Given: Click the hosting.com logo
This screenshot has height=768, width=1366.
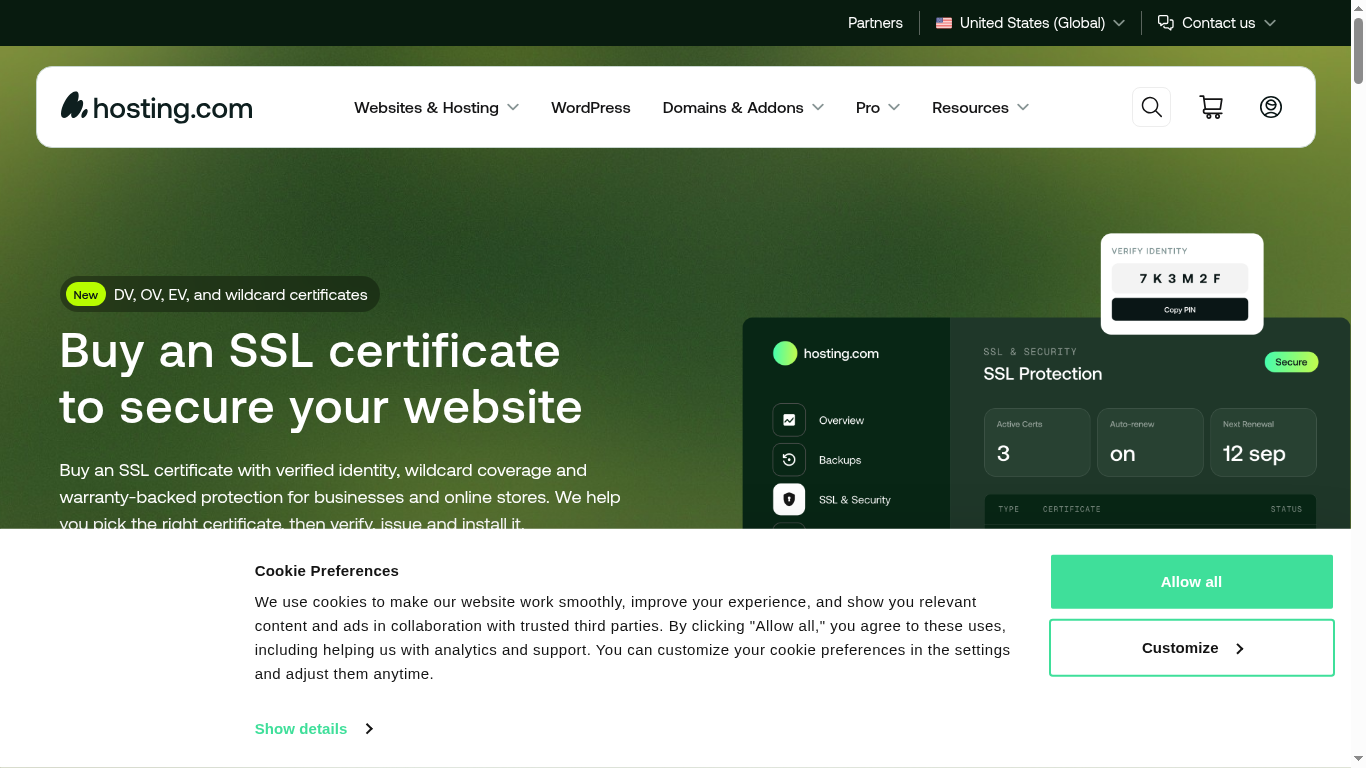Looking at the screenshot, I should tap(157, 107).
